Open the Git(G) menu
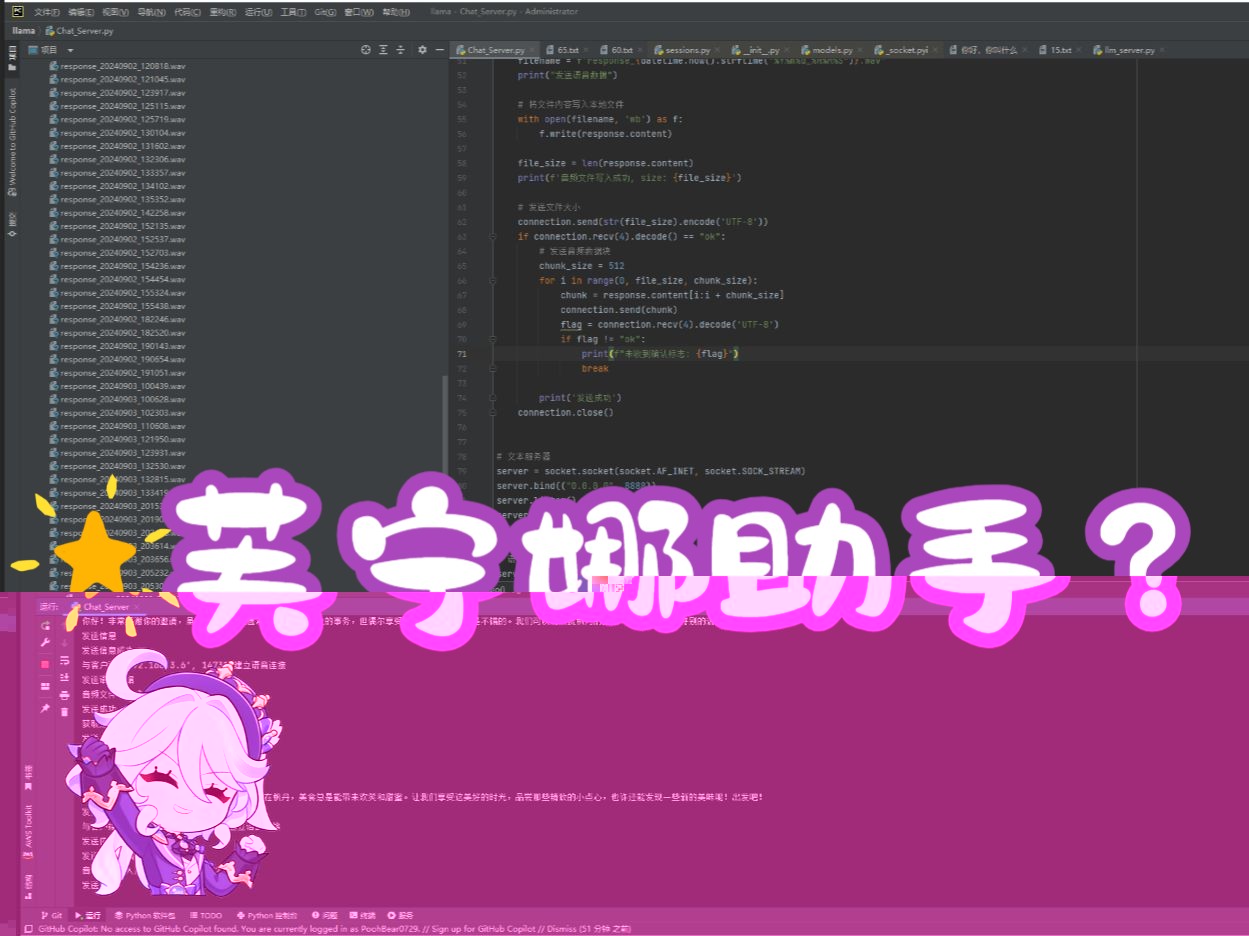Image resolution: width=1249 pixels, height=936 pixels. [x=325, y=12]
